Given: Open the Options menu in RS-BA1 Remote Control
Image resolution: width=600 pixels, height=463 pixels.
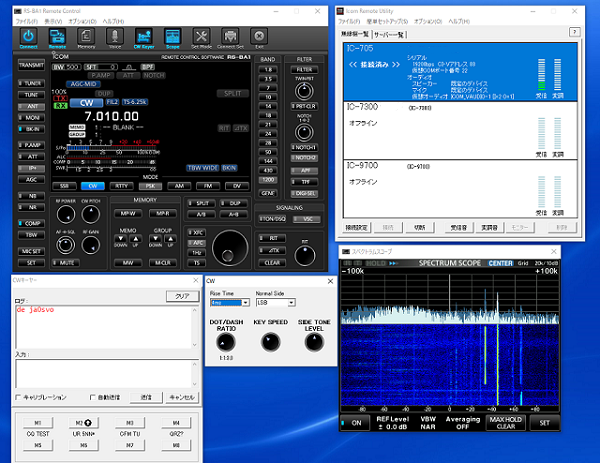Looking at the screenshot, I should point(82,21).
